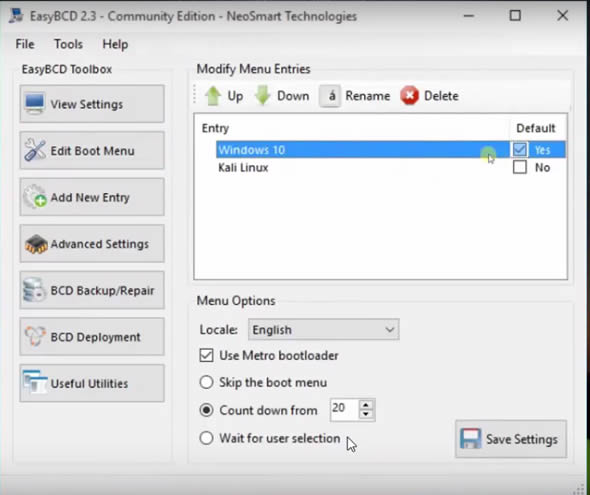The image size is (590, 495).
Task: Click the Advanced Settings chip icon
Action: pos(36,244)
